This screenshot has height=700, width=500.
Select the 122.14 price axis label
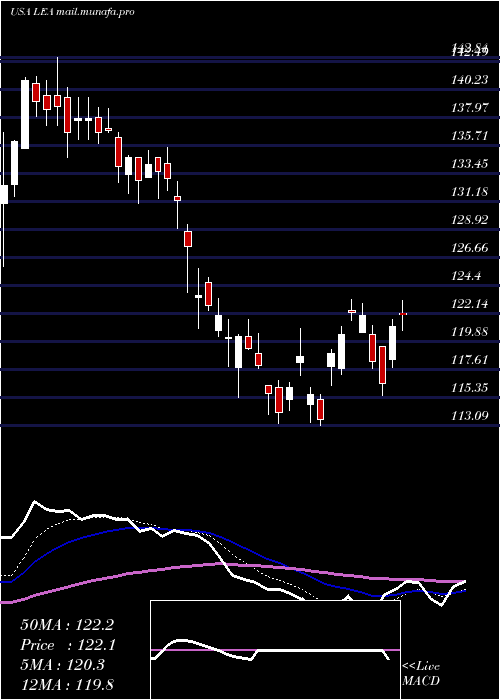pos(469,304)
